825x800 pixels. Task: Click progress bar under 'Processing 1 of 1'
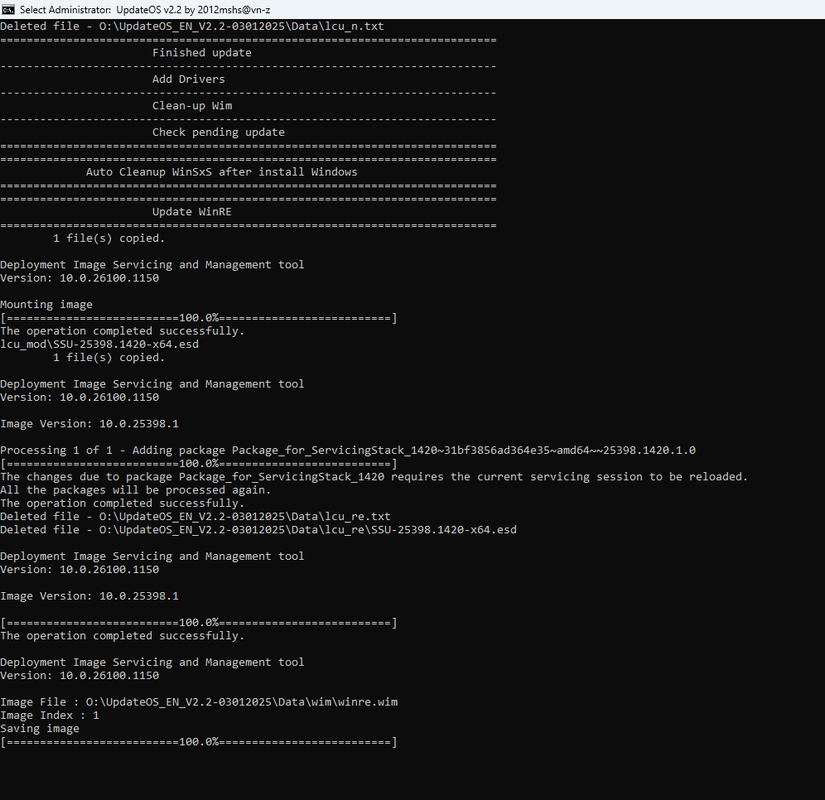tap(198, 464)
